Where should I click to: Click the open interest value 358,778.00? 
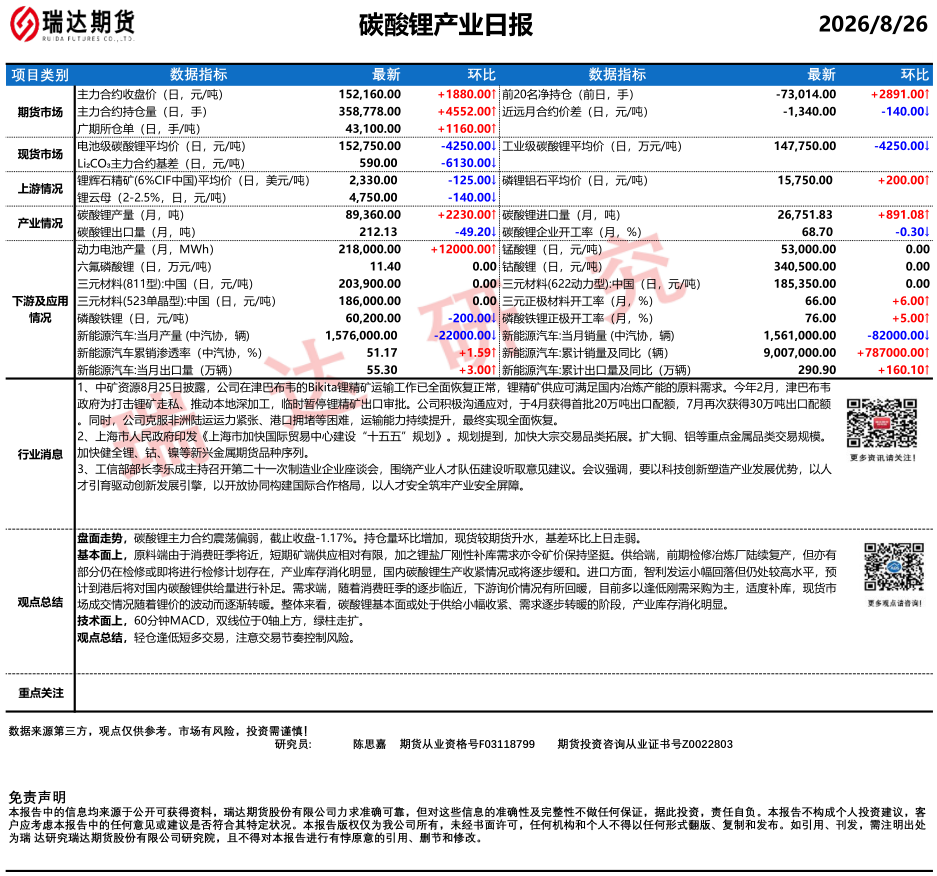click(x=370, y=112)
